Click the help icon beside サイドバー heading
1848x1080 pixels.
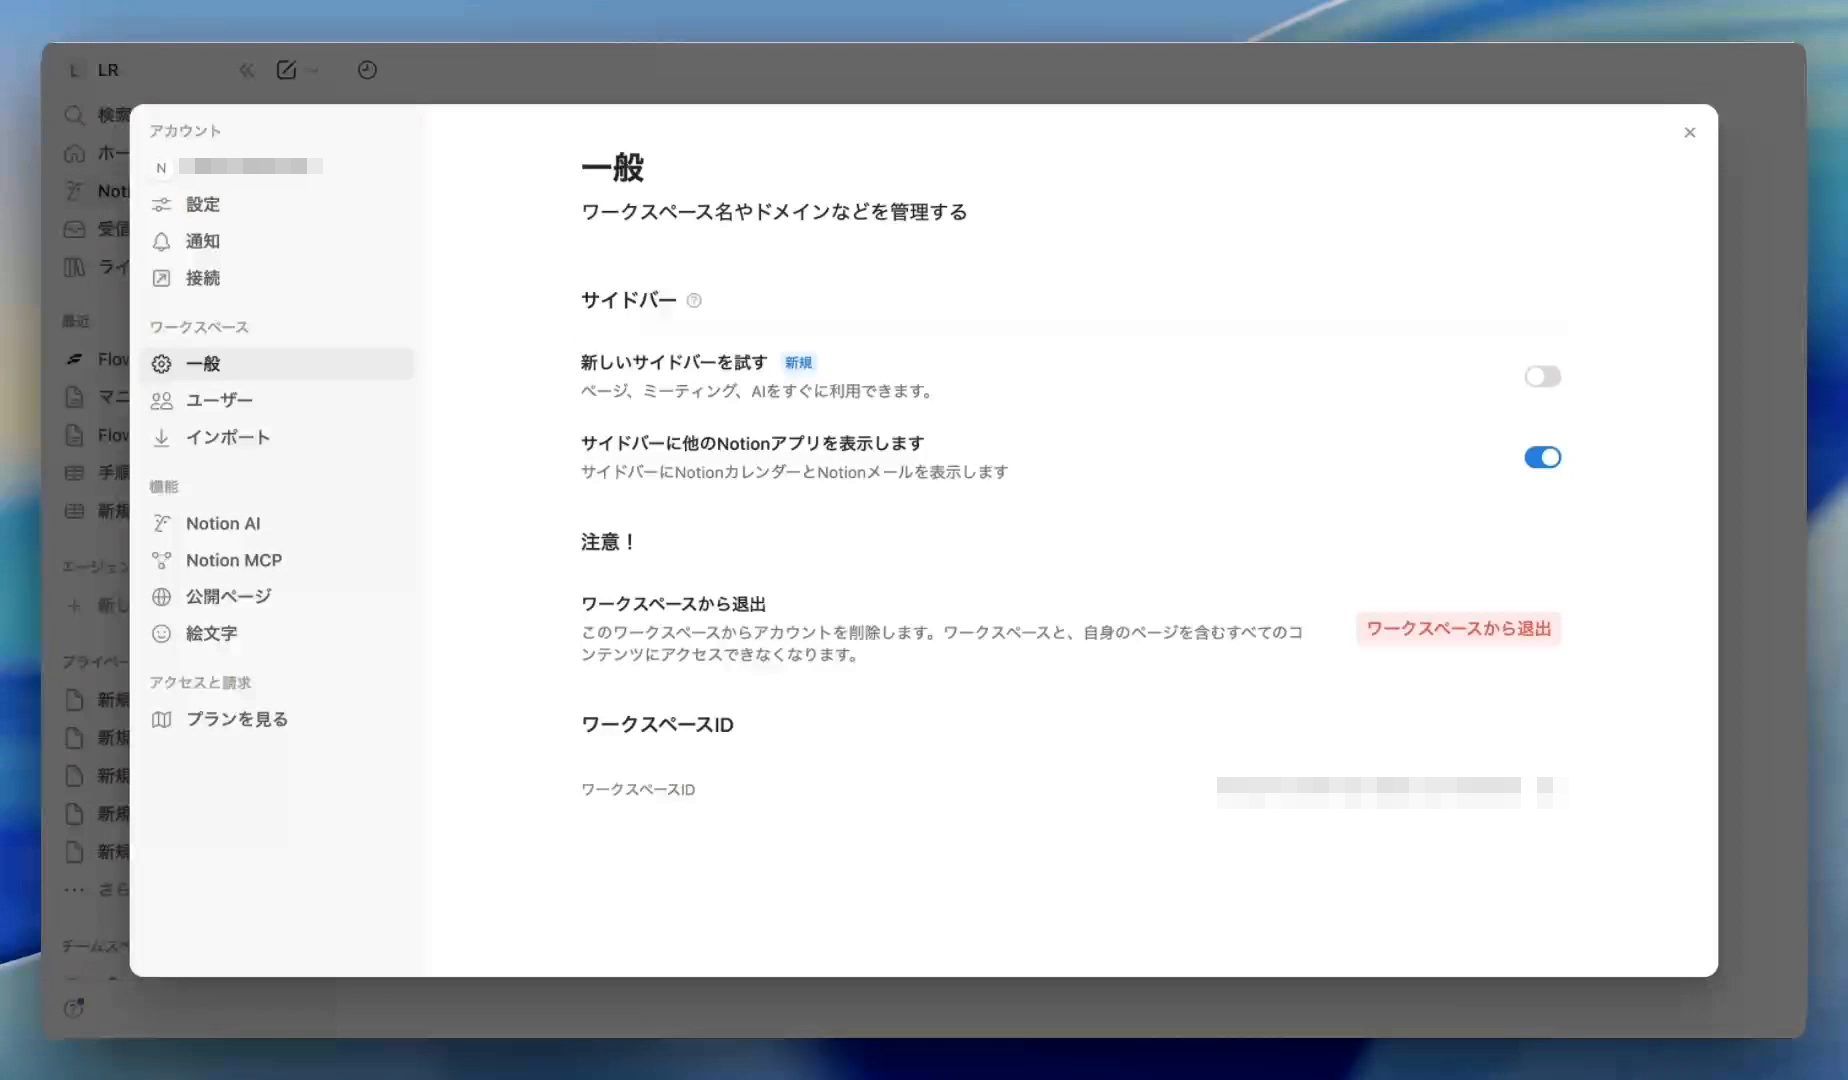tap(694, 300)
